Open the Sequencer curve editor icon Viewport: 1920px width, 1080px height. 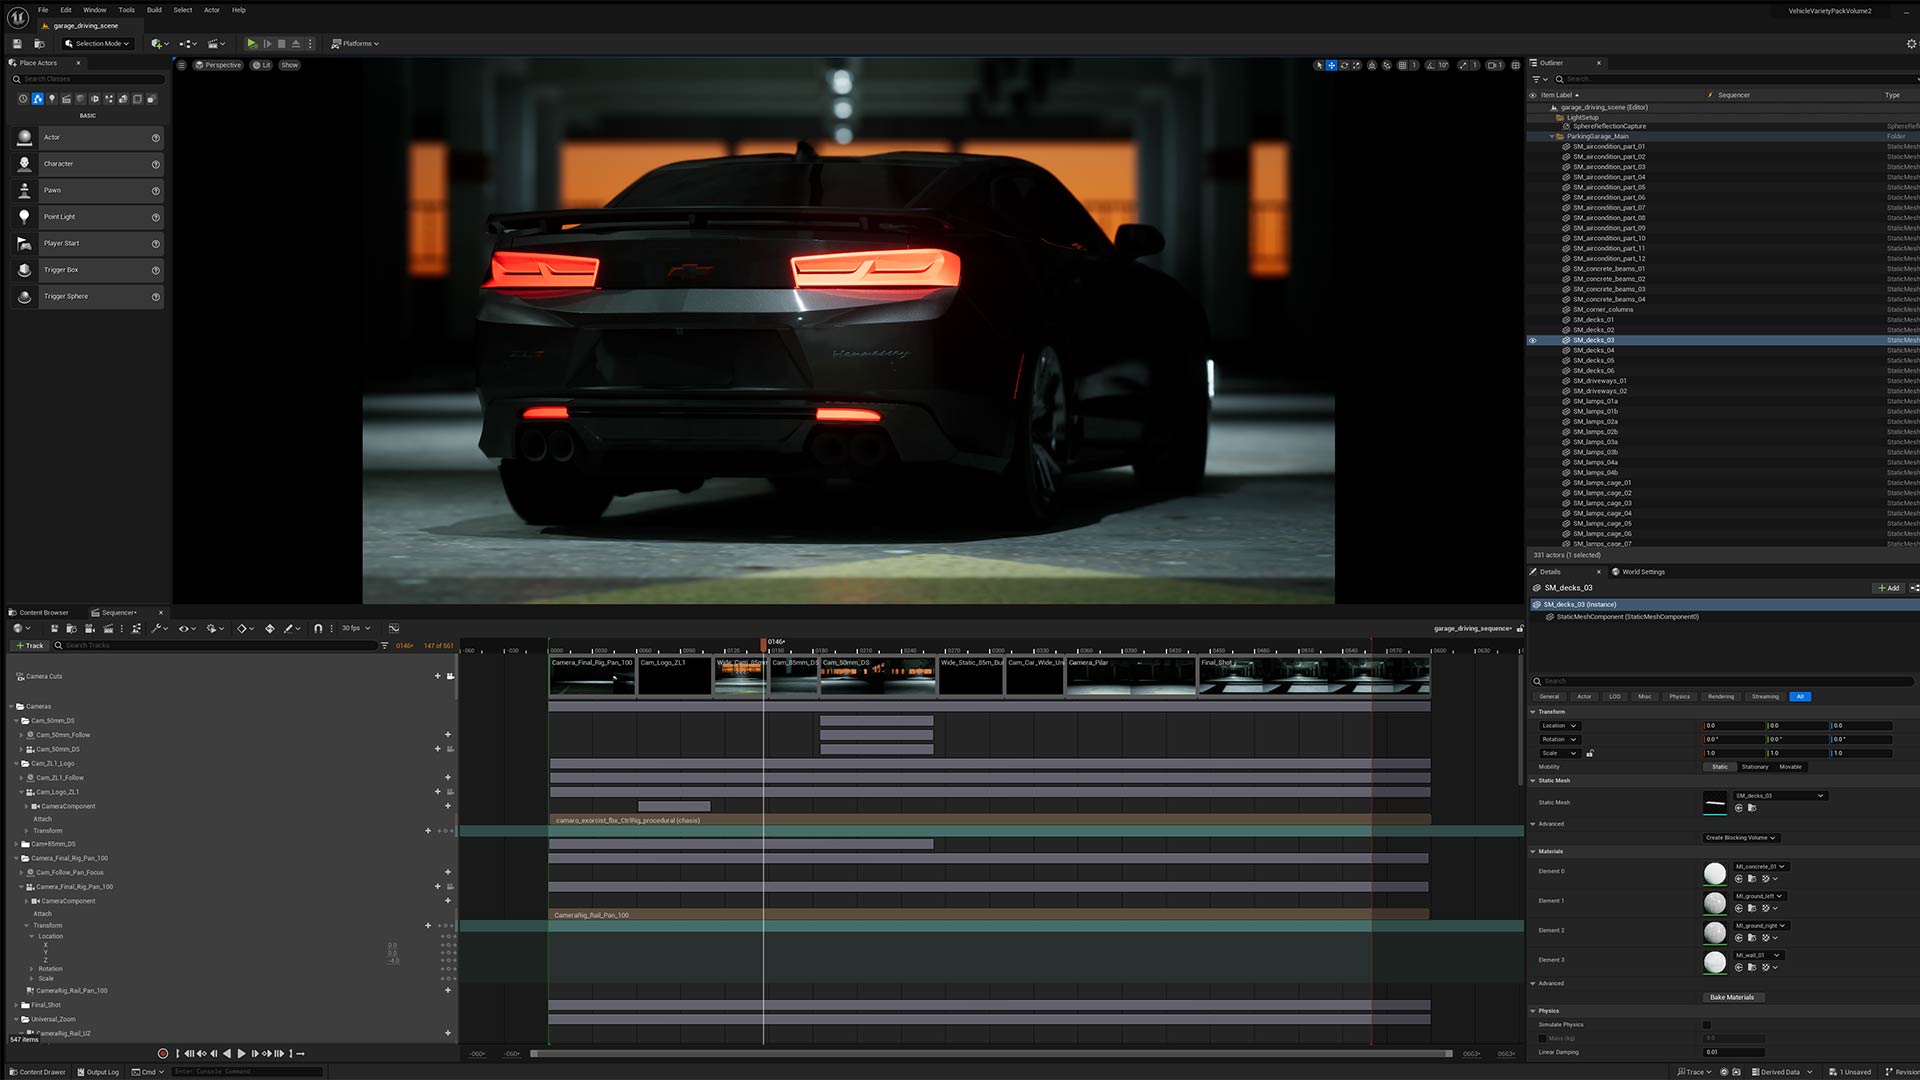(x=394, y=628)
